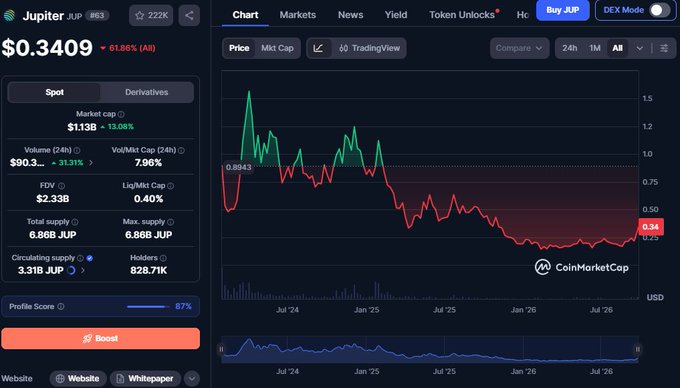Viewport: 680px width, 388px height.
Task: Switch to the line chart type icon
Action: coord(319,48)
